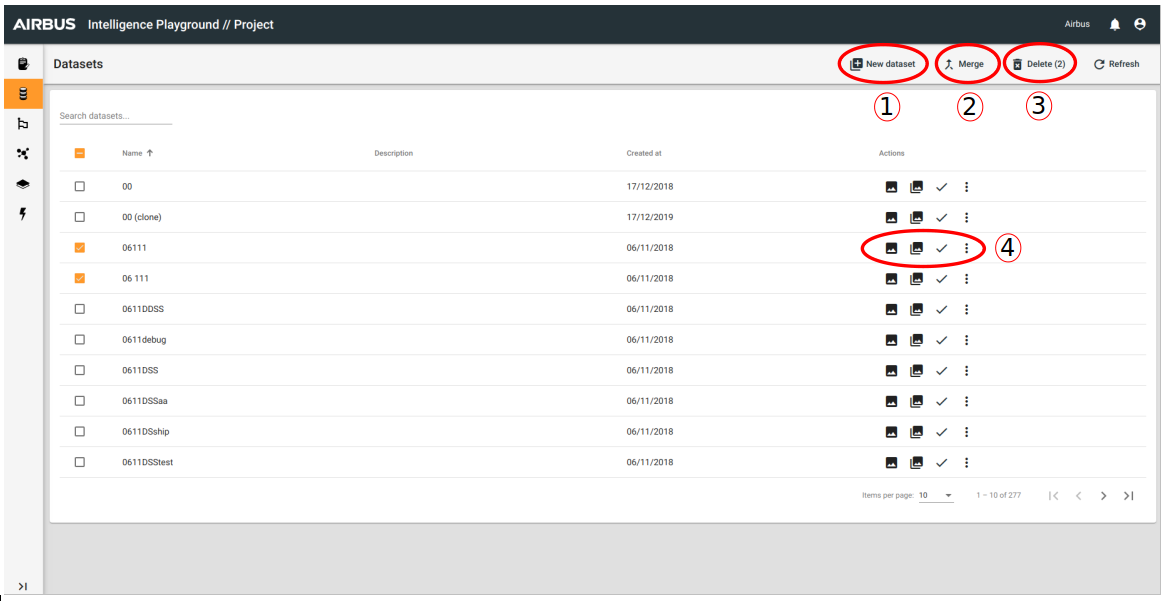Click checkmark icon for 0611debug
1167x601 pixels.
pos(941,340)
